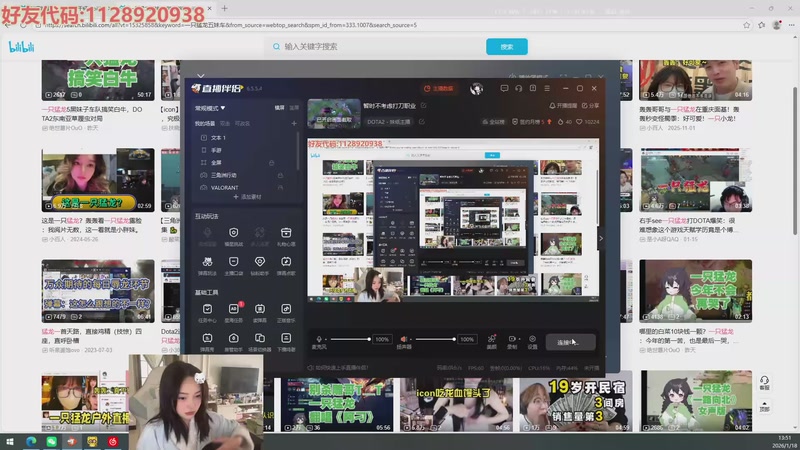Click the bilibili search input field

(x=376, y=46)
